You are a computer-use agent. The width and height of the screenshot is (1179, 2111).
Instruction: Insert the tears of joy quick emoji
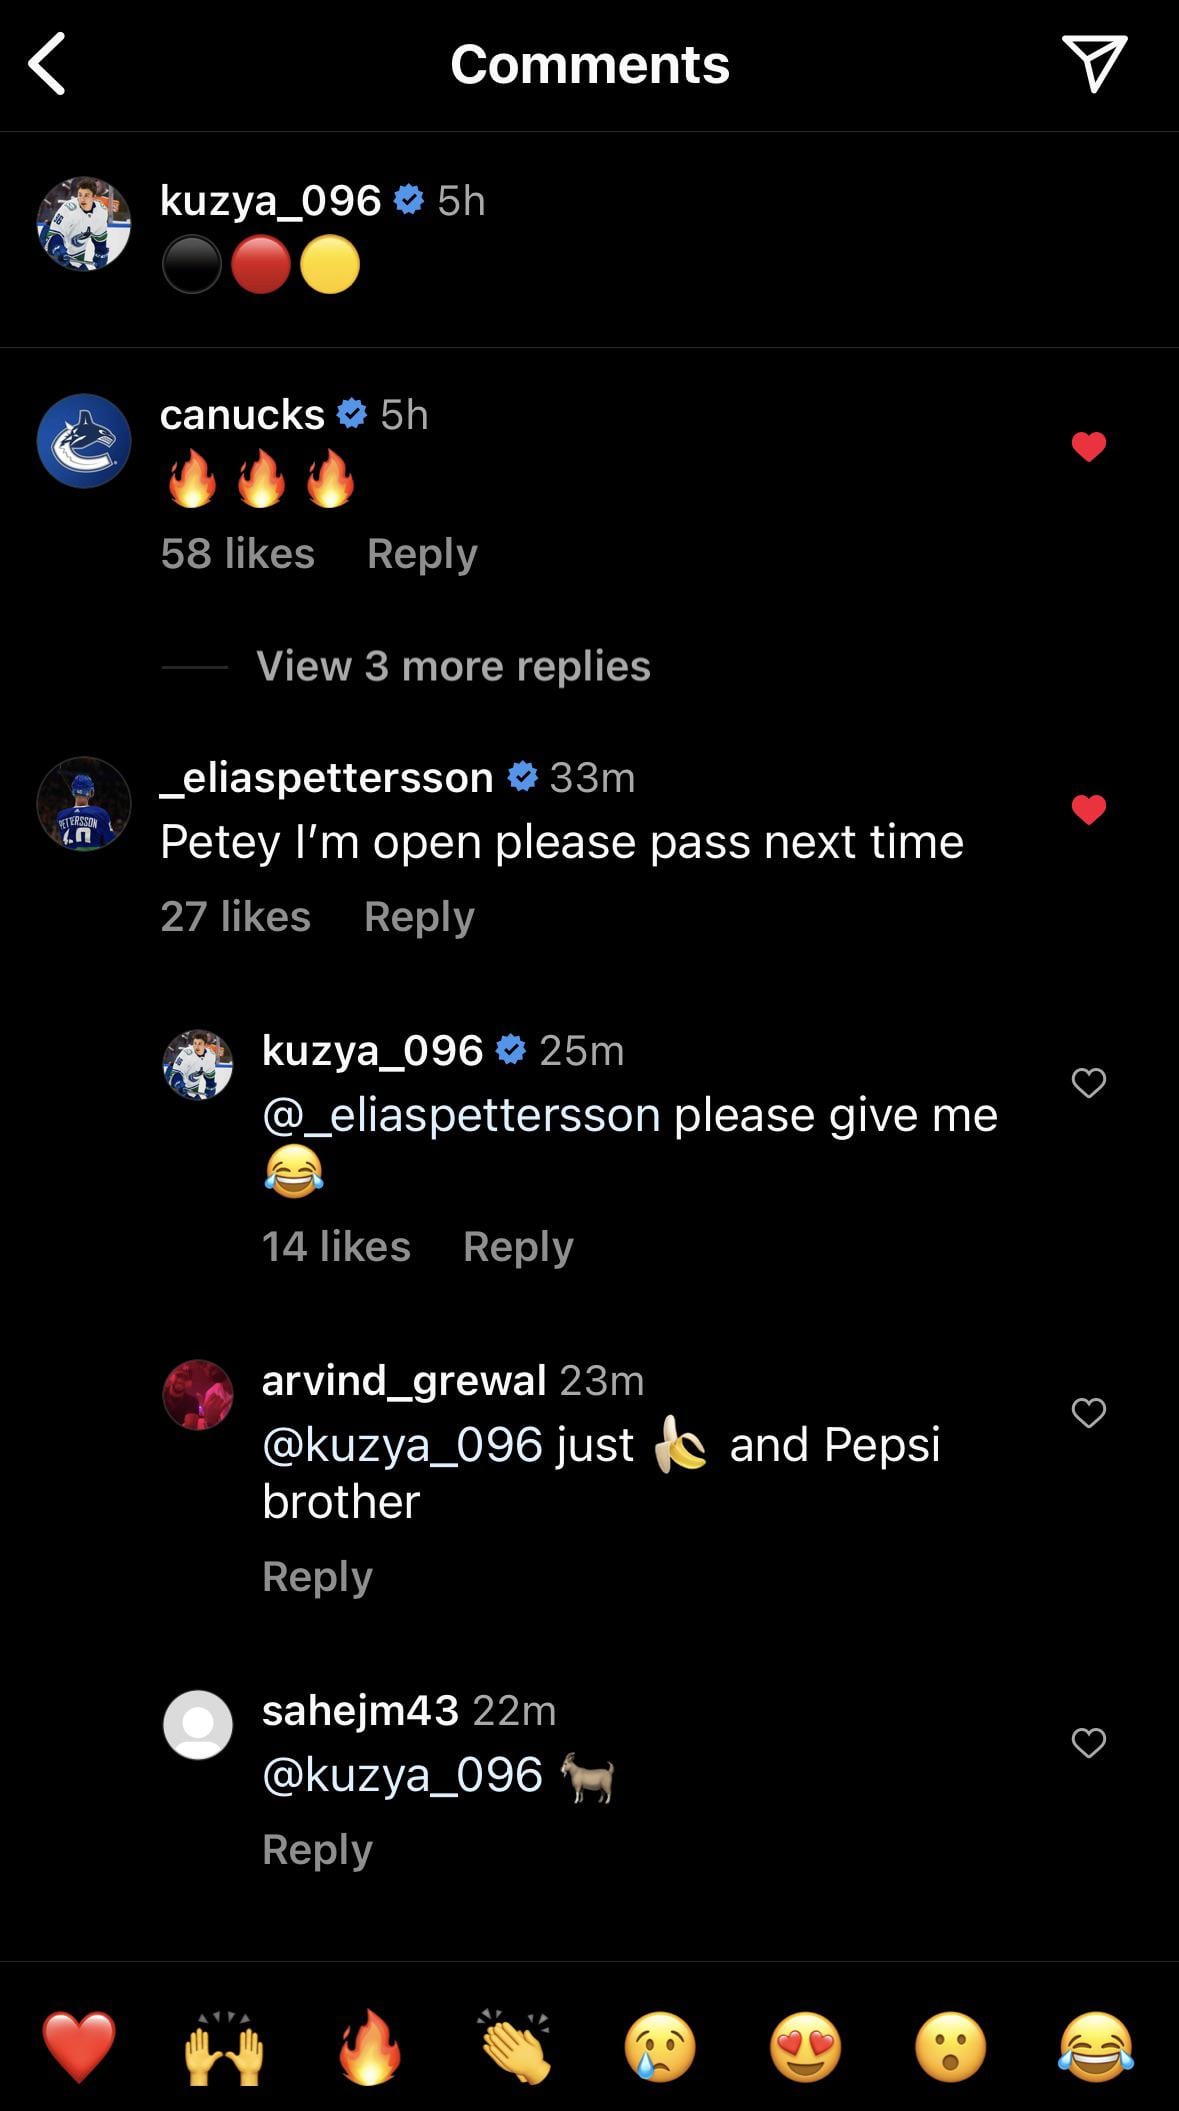click(1096, 2046)
